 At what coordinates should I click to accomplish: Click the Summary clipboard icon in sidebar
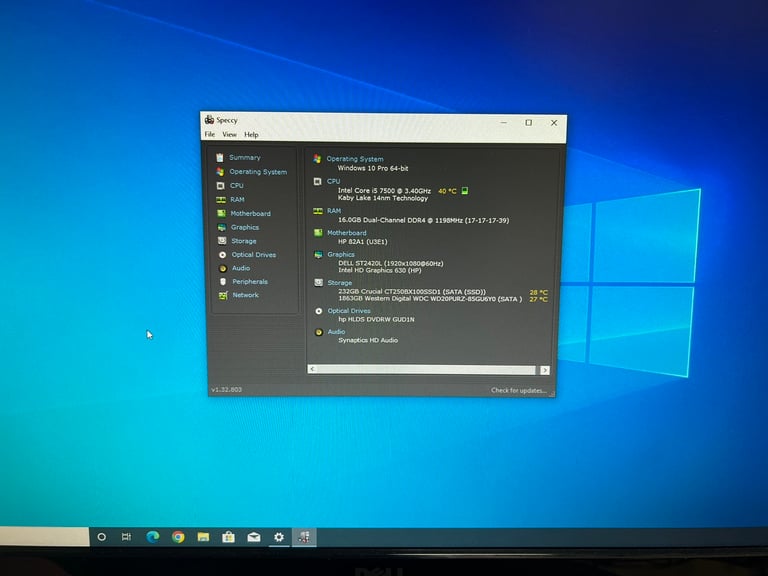(x=220, y=157)
